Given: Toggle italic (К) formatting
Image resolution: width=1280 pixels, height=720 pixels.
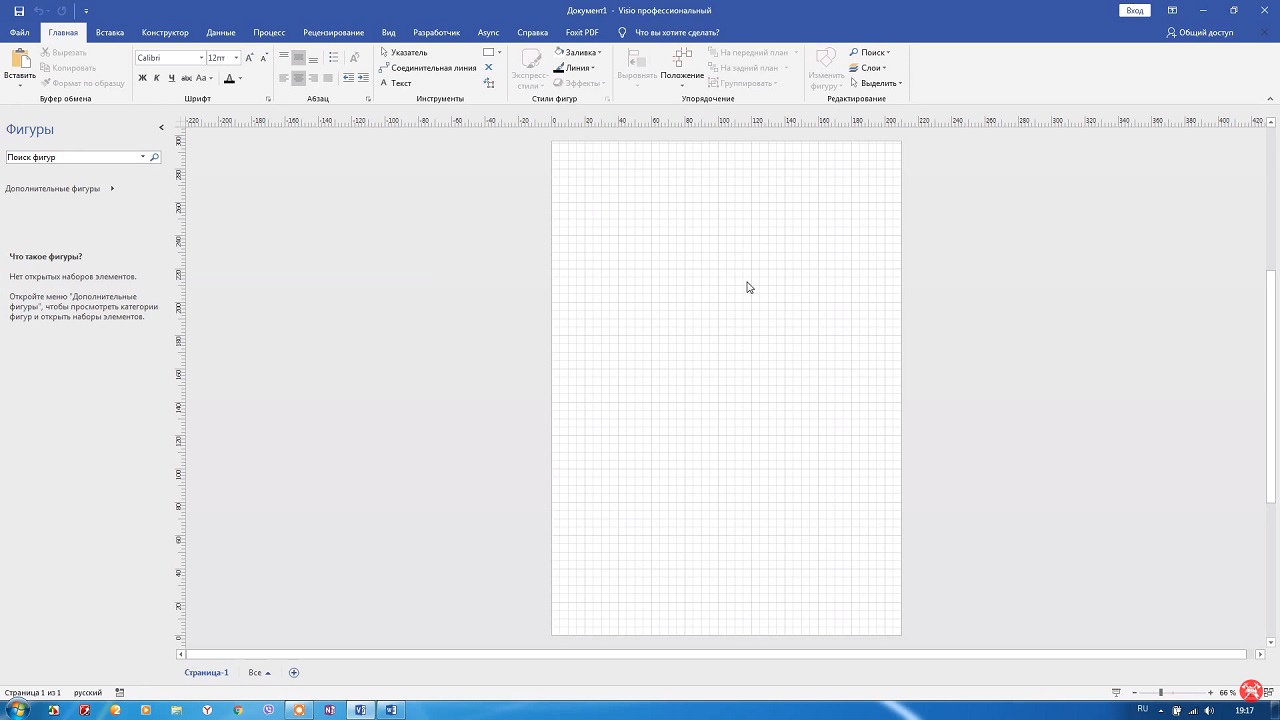Looking at the screenshot, I should pos(156,78).
